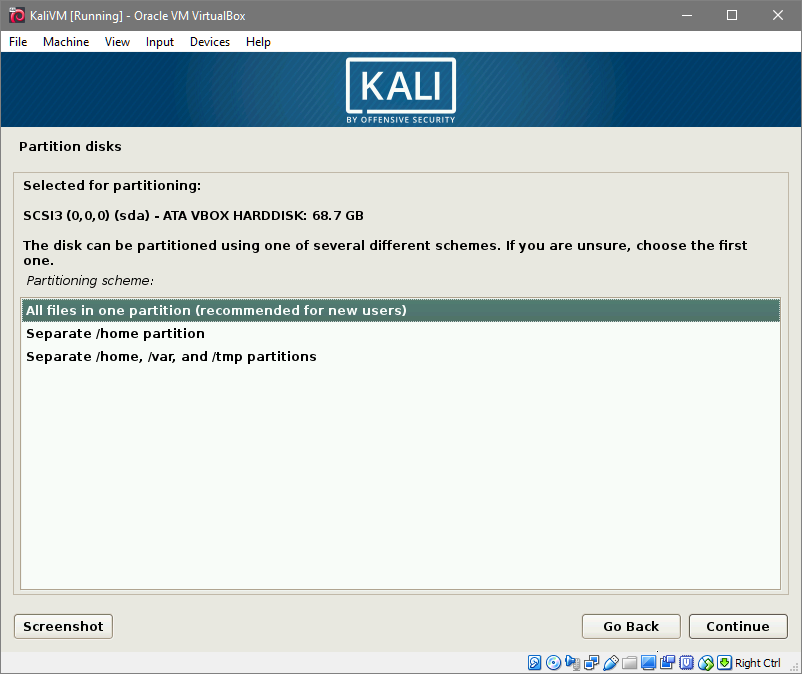Click the hard disk activity status icon

pyautogui.click(x=534, y=663)
